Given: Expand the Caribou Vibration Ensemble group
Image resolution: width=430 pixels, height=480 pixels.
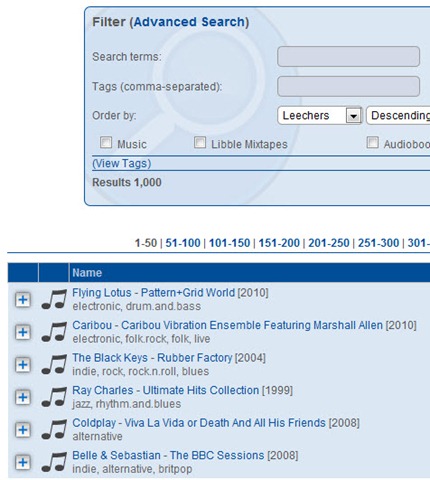Looking at the screenshot, I should click(x=23, y=332).
